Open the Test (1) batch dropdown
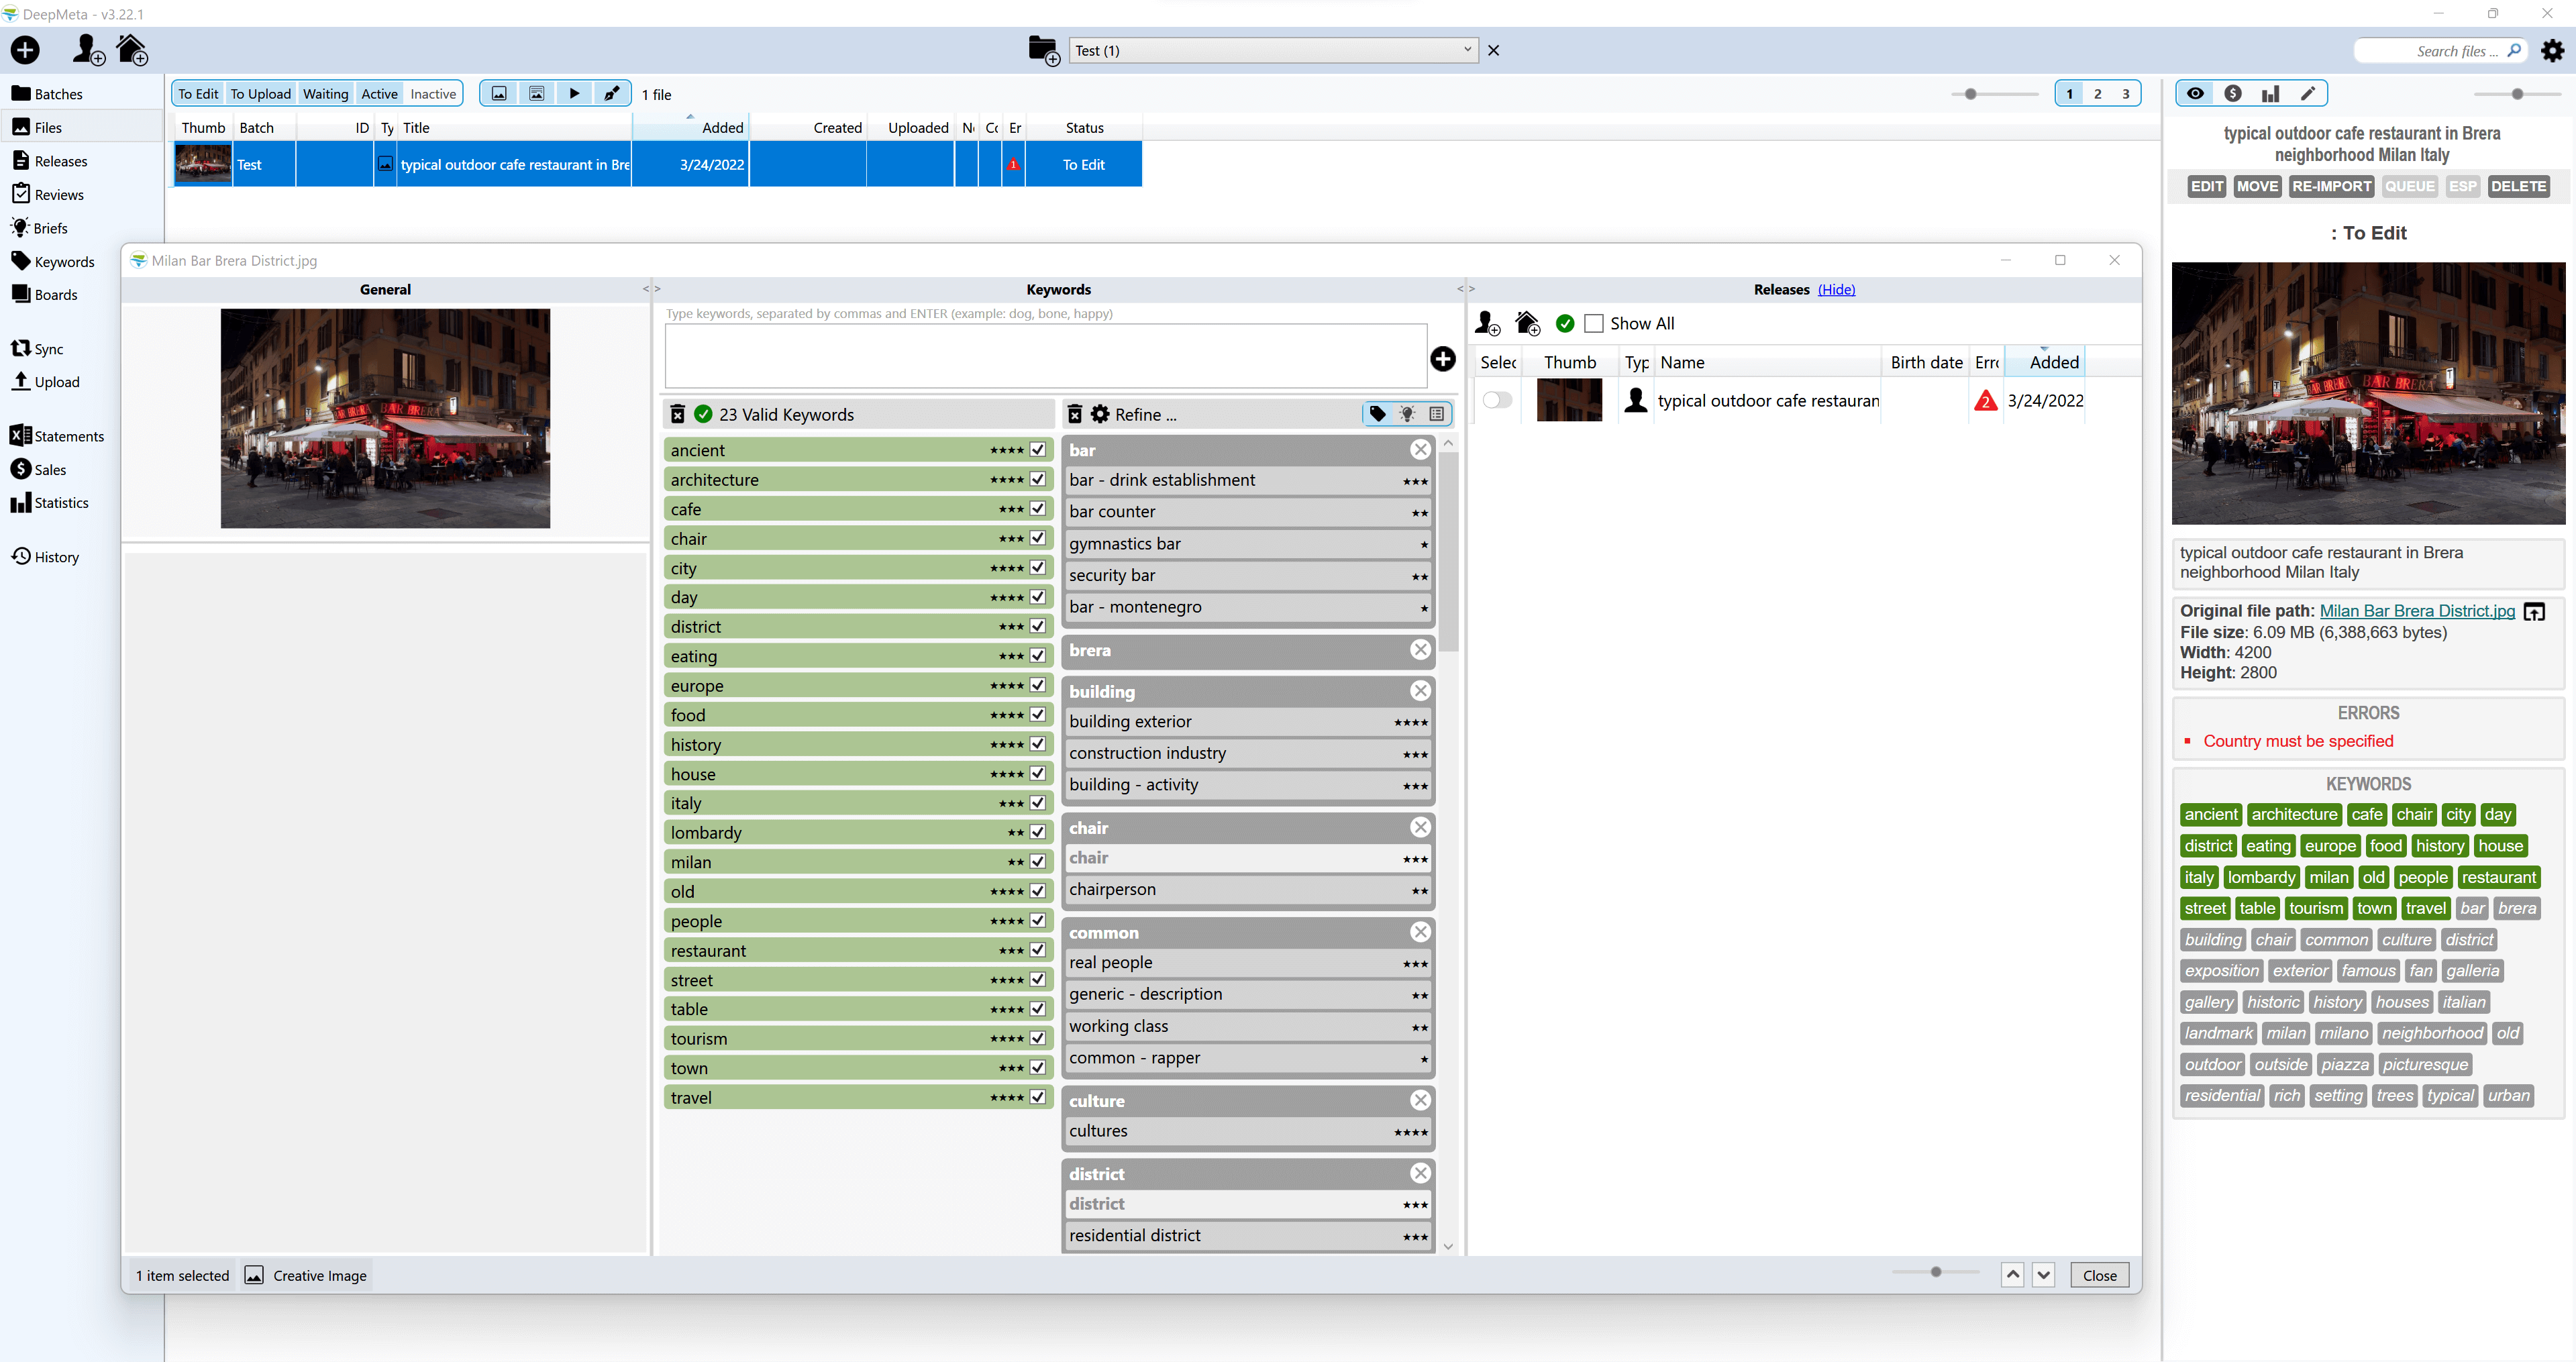 1467,50
